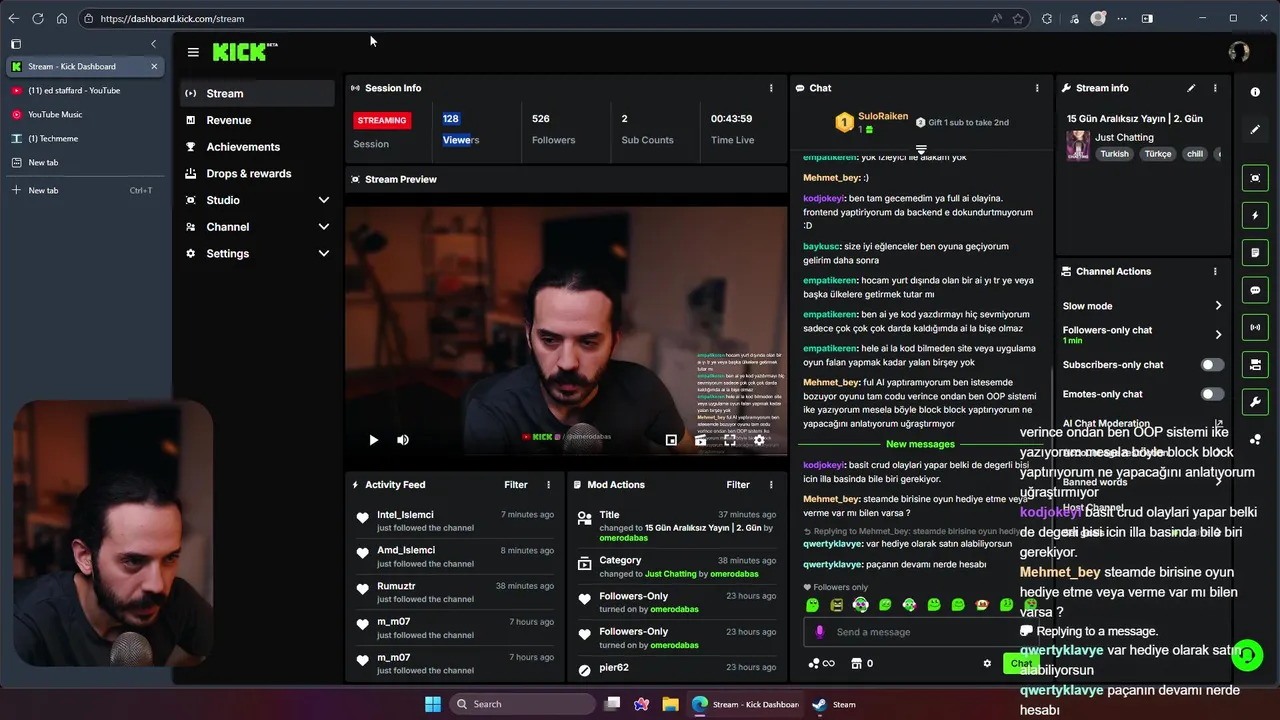
Task: Open the hamburger menu next to Kick logo
Action: (x=193, y=52)
